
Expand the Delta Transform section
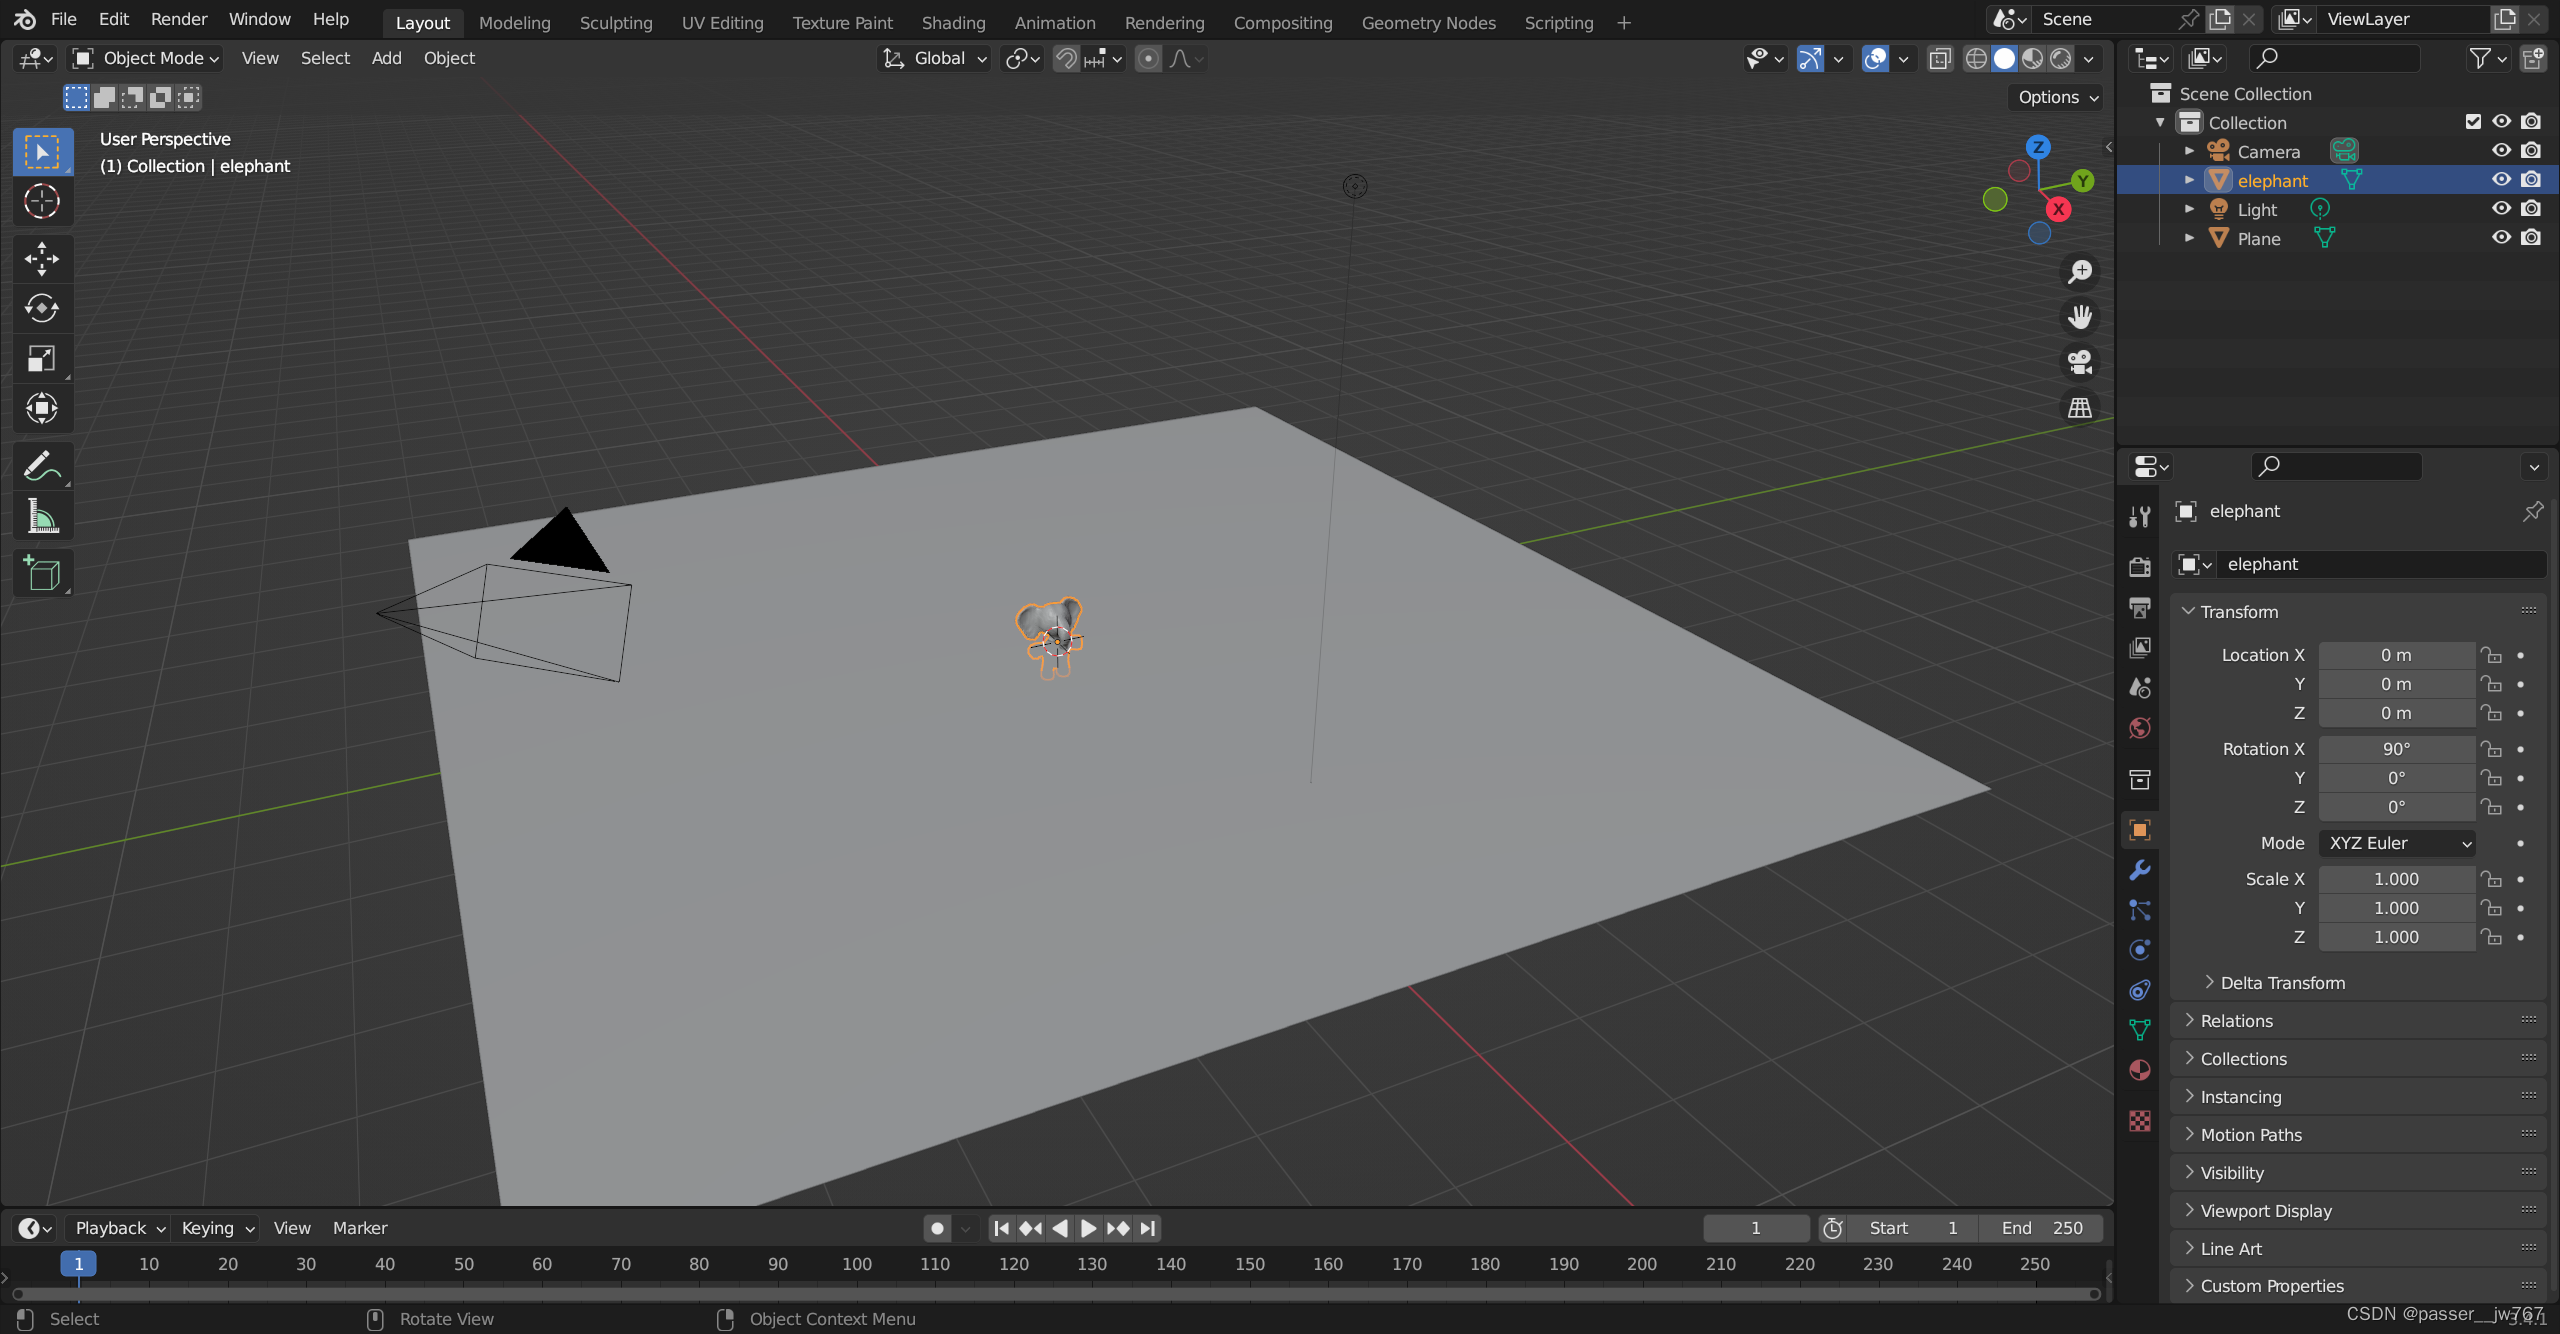coord(2282,983)
